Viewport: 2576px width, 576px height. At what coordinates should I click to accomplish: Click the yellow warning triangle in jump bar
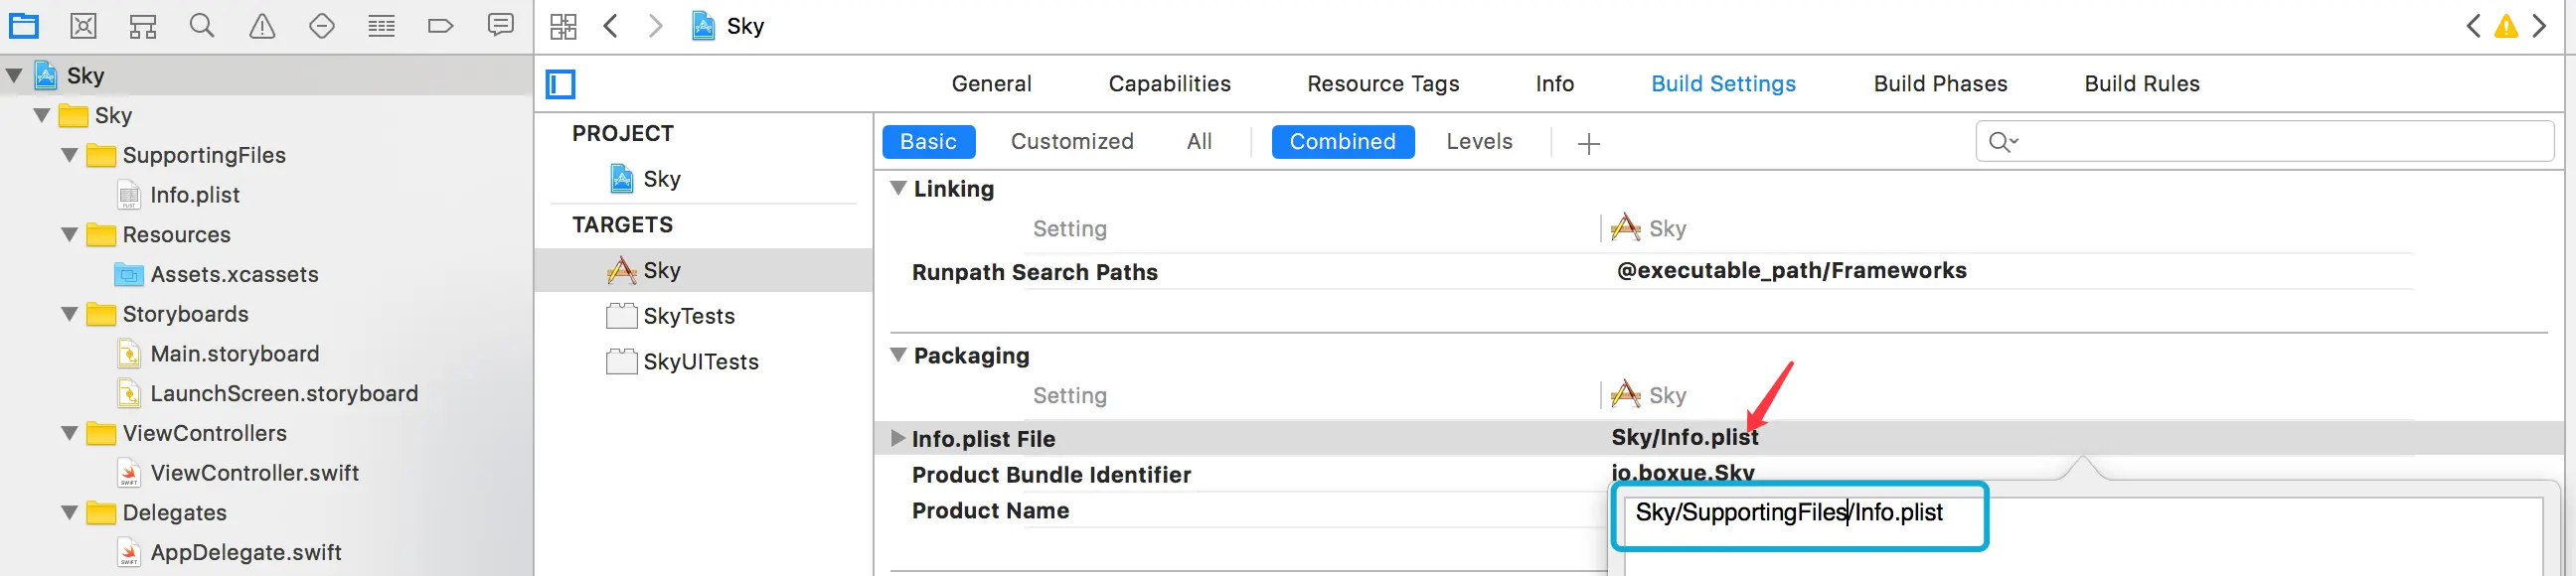pyautogui.click(x=2506, y=26)
